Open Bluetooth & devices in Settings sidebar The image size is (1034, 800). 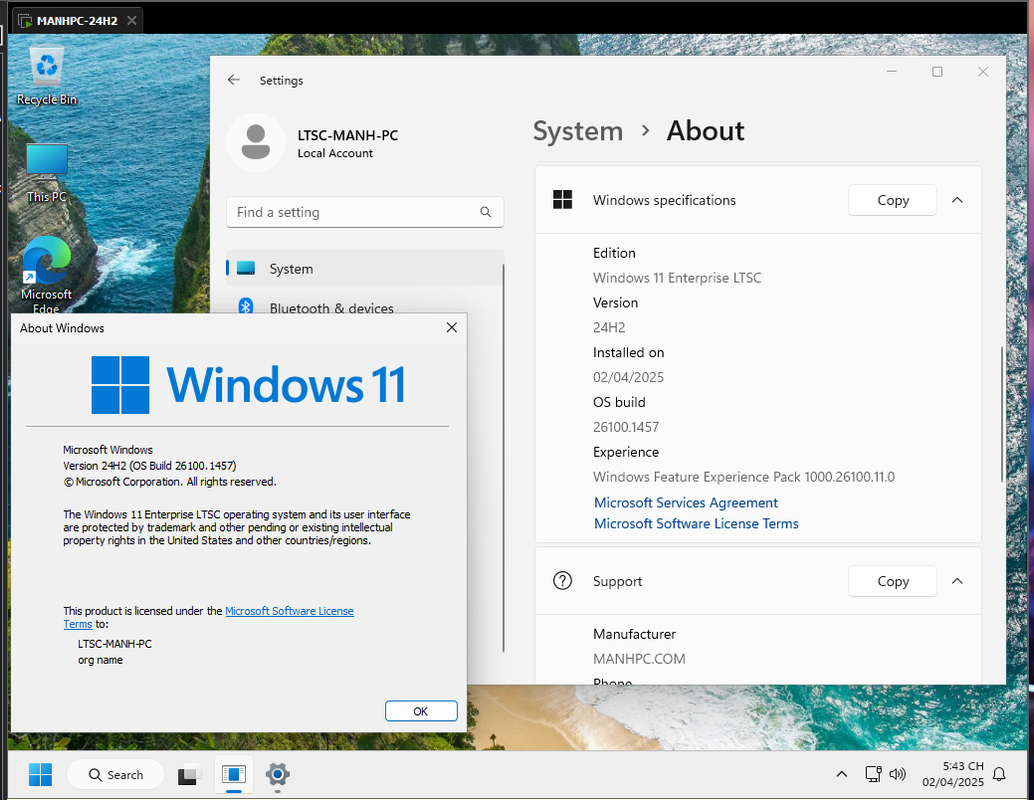tap(365, 307)
